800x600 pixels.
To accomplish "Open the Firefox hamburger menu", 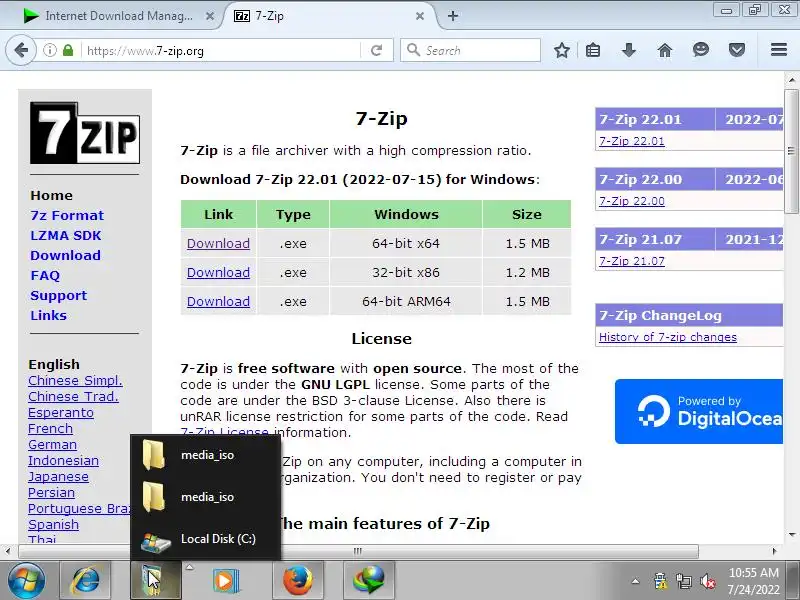I will [779, 49].
